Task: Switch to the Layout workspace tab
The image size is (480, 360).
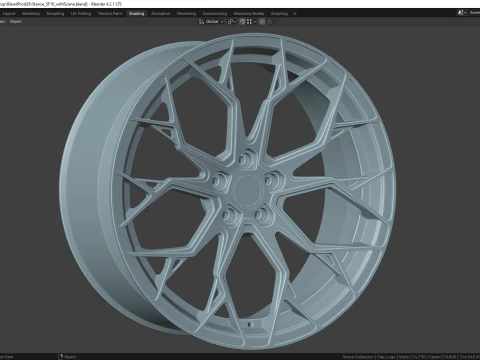Action: point(9,14)
